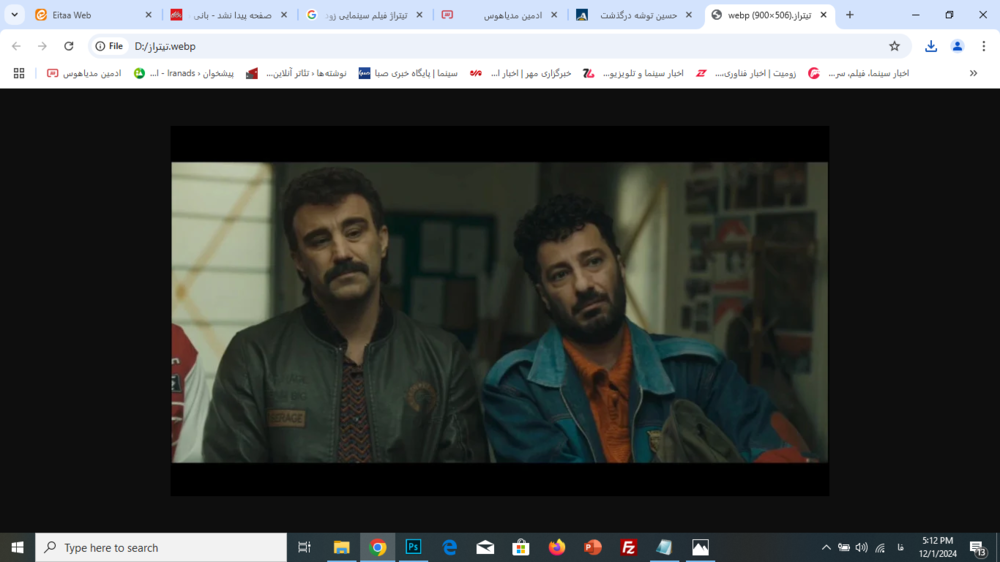This screenshot has width=1000, height=562.
Task: Open سینما پایگاه خبری صبا bookmark
Action: click(408, 73)
